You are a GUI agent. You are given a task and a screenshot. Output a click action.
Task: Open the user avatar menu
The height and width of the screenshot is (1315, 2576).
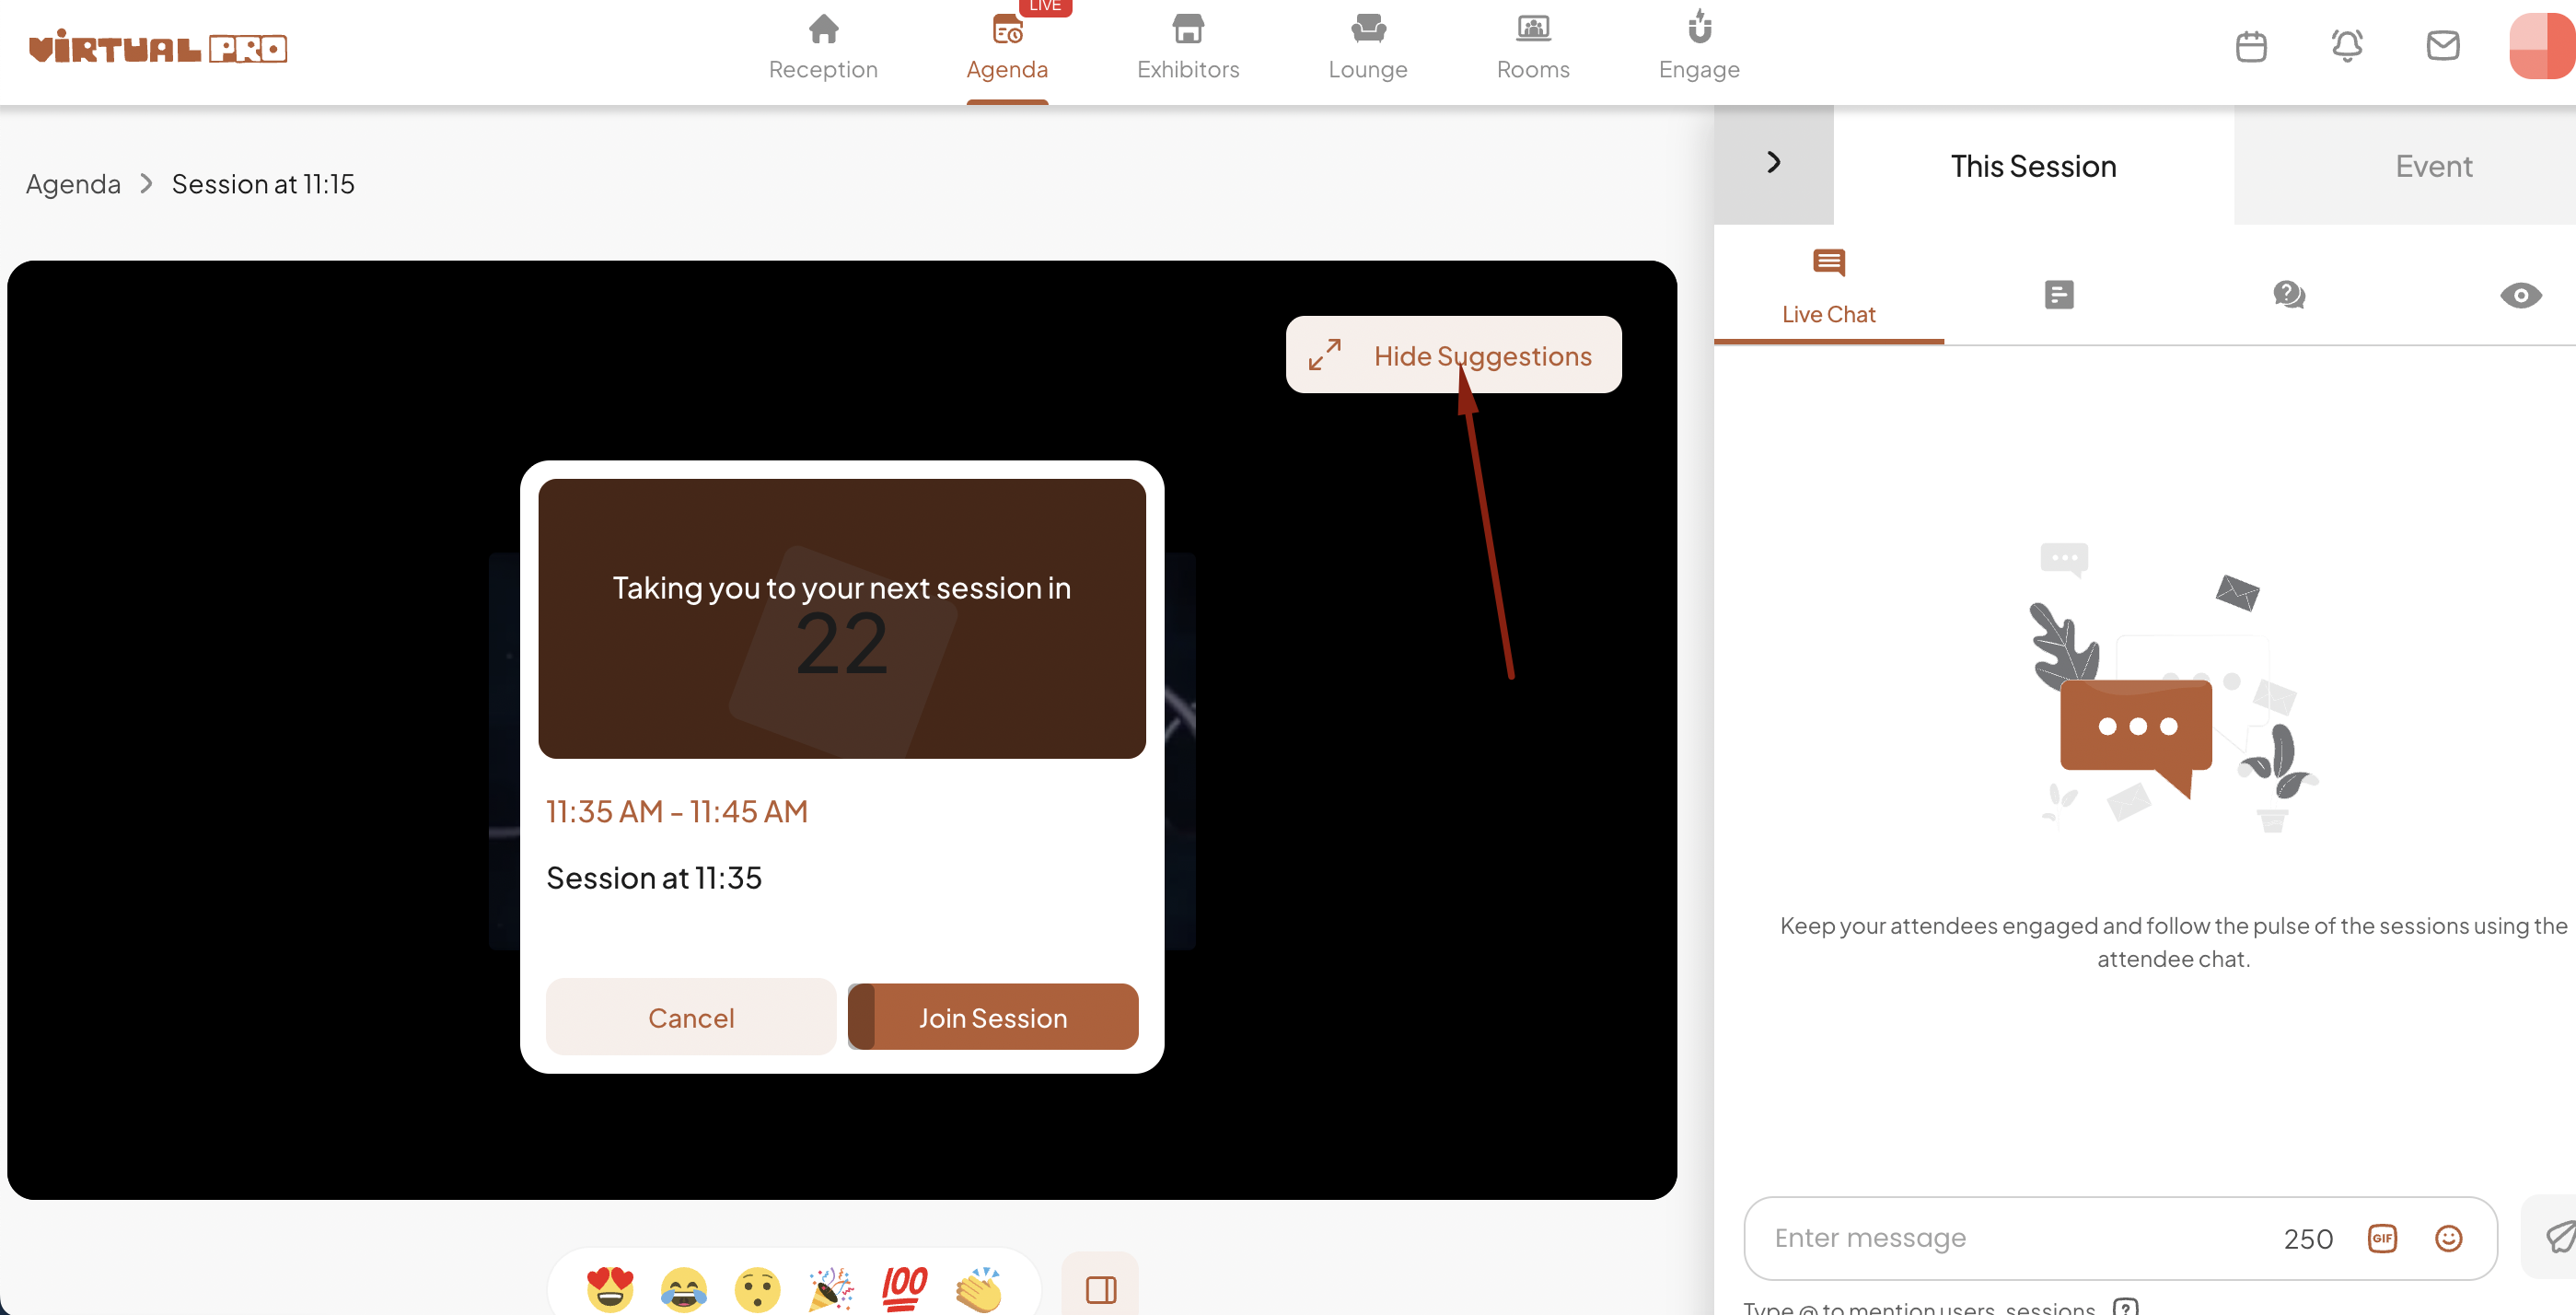pos(2542,46)
